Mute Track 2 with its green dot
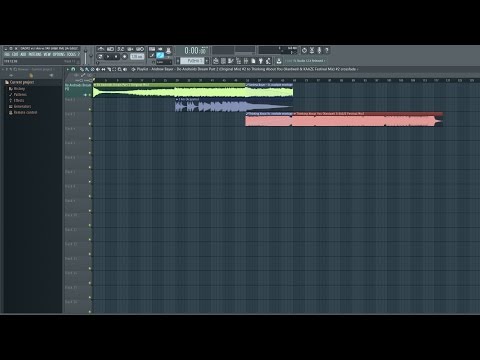This screenshot has height=360, width=480. coord(90,109)
